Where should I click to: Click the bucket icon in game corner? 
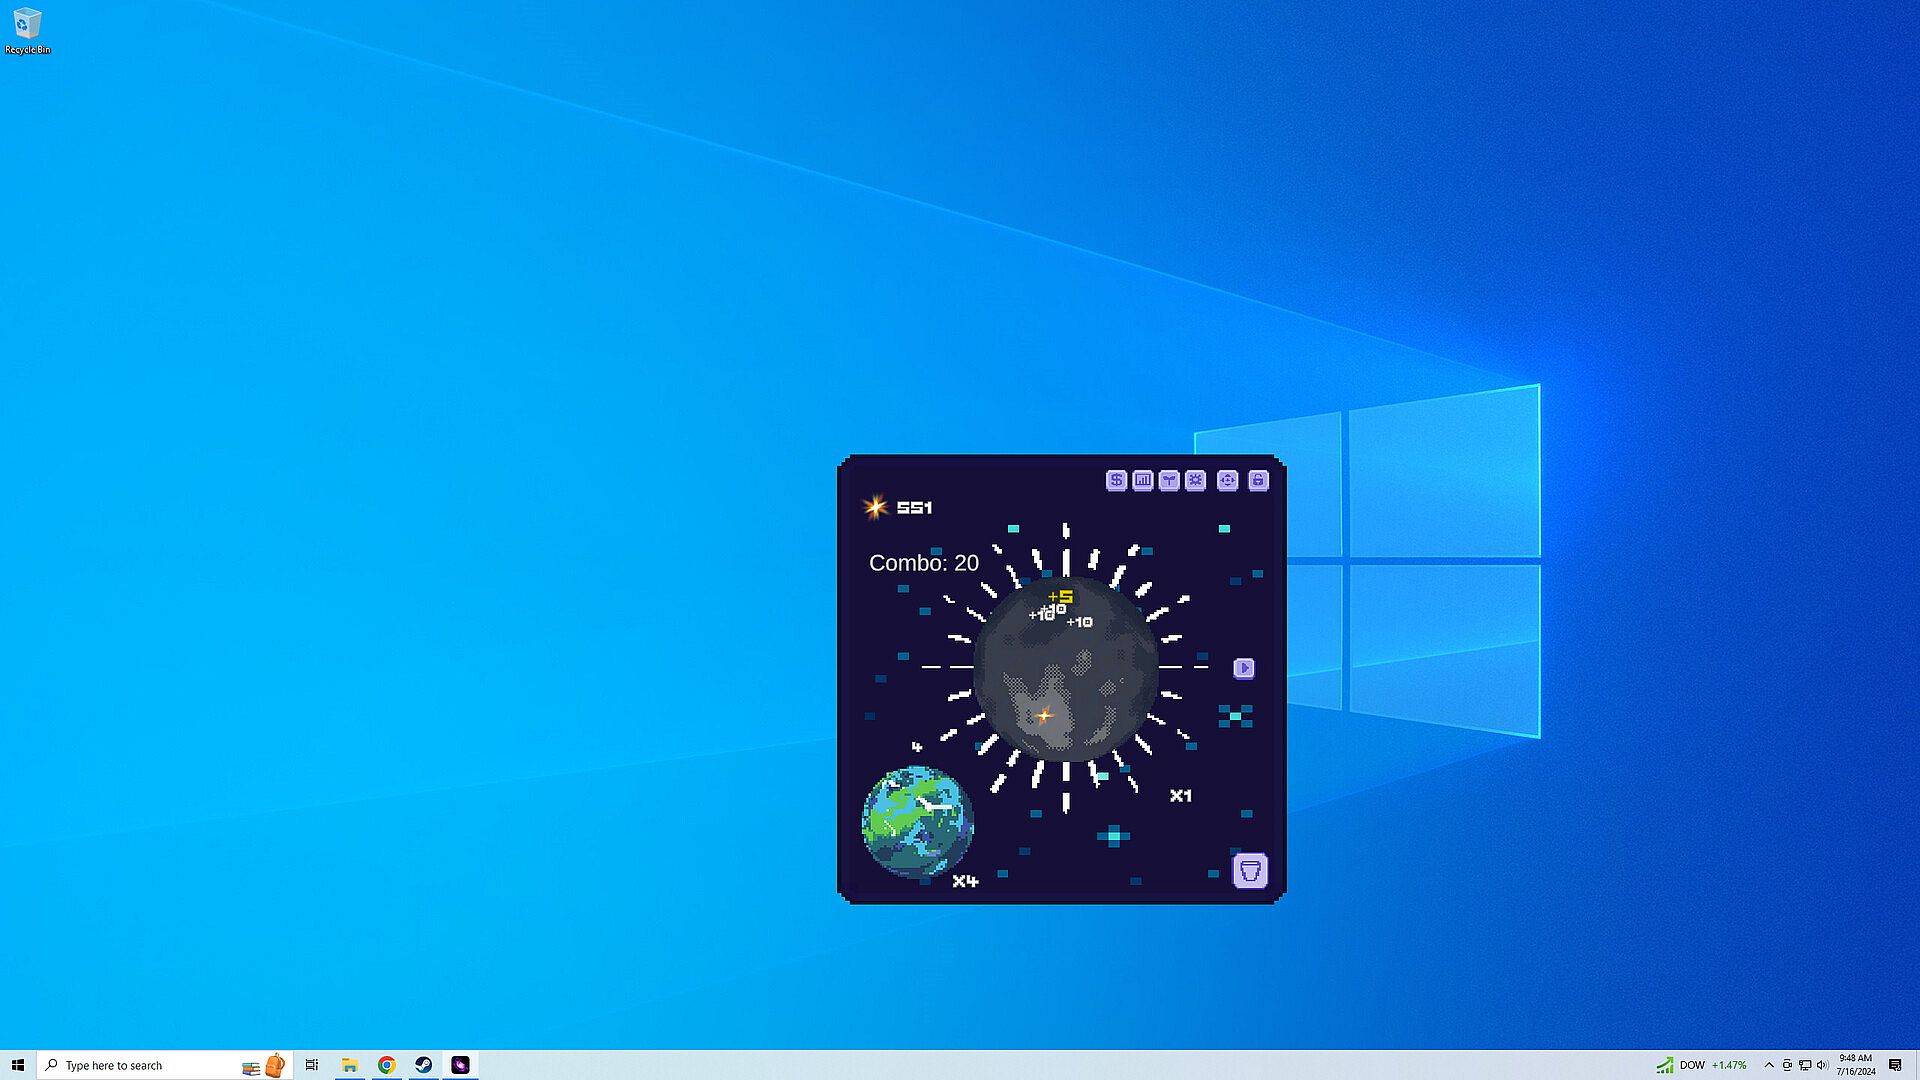[1249, 870]
